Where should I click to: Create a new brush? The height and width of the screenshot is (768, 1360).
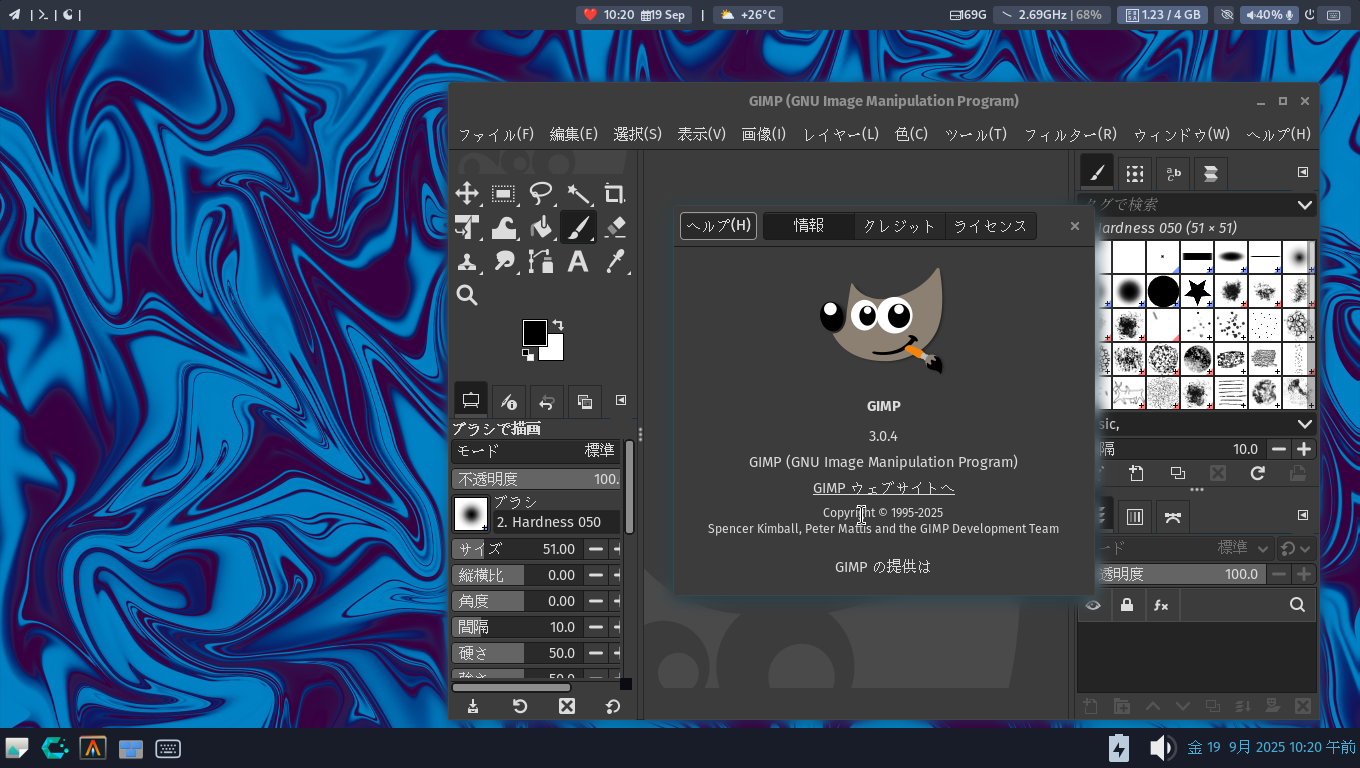click(x=1136, y=473)
